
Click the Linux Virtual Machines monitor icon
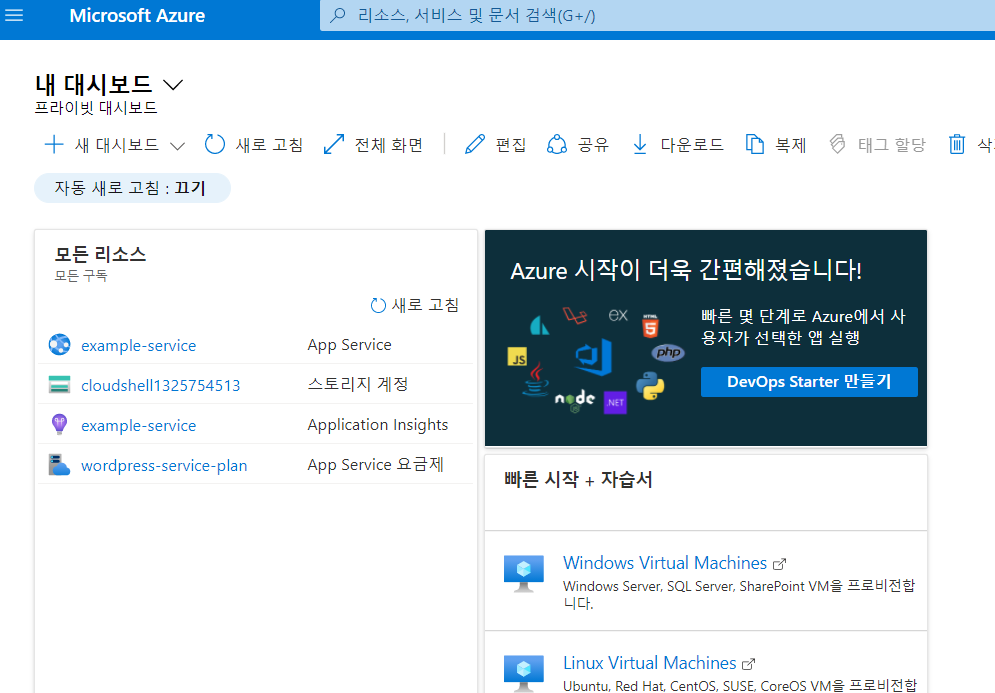[524, 673]
